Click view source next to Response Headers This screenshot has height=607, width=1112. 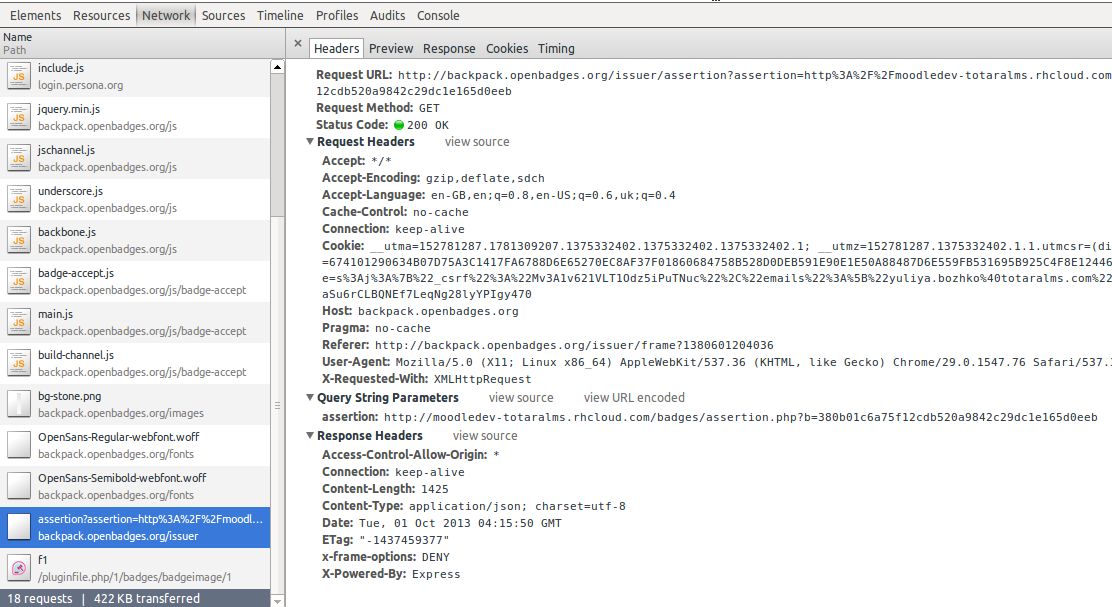(x=485, y=435)
